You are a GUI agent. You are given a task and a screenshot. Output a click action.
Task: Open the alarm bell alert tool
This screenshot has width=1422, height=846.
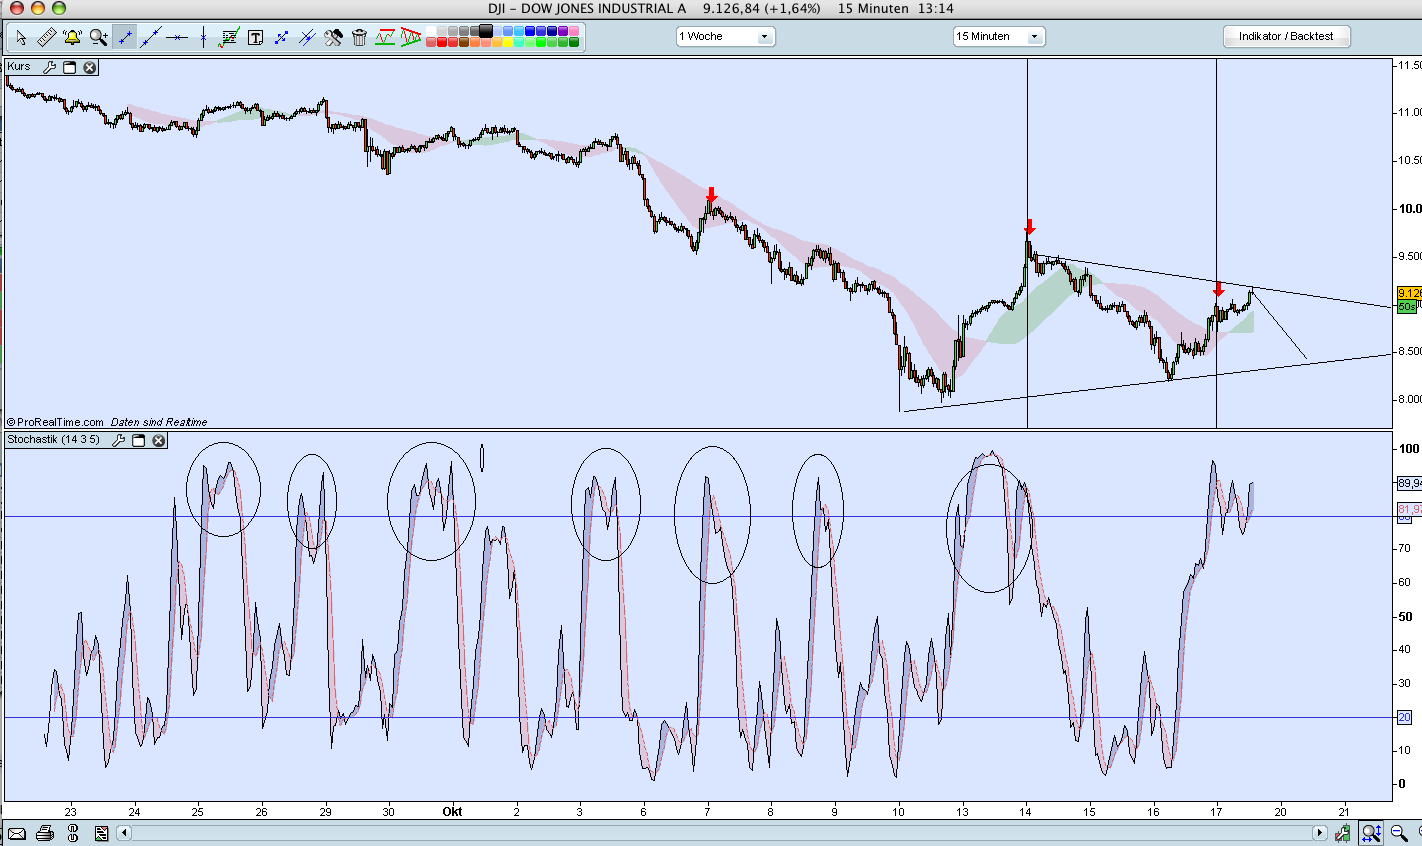point(72,37)
